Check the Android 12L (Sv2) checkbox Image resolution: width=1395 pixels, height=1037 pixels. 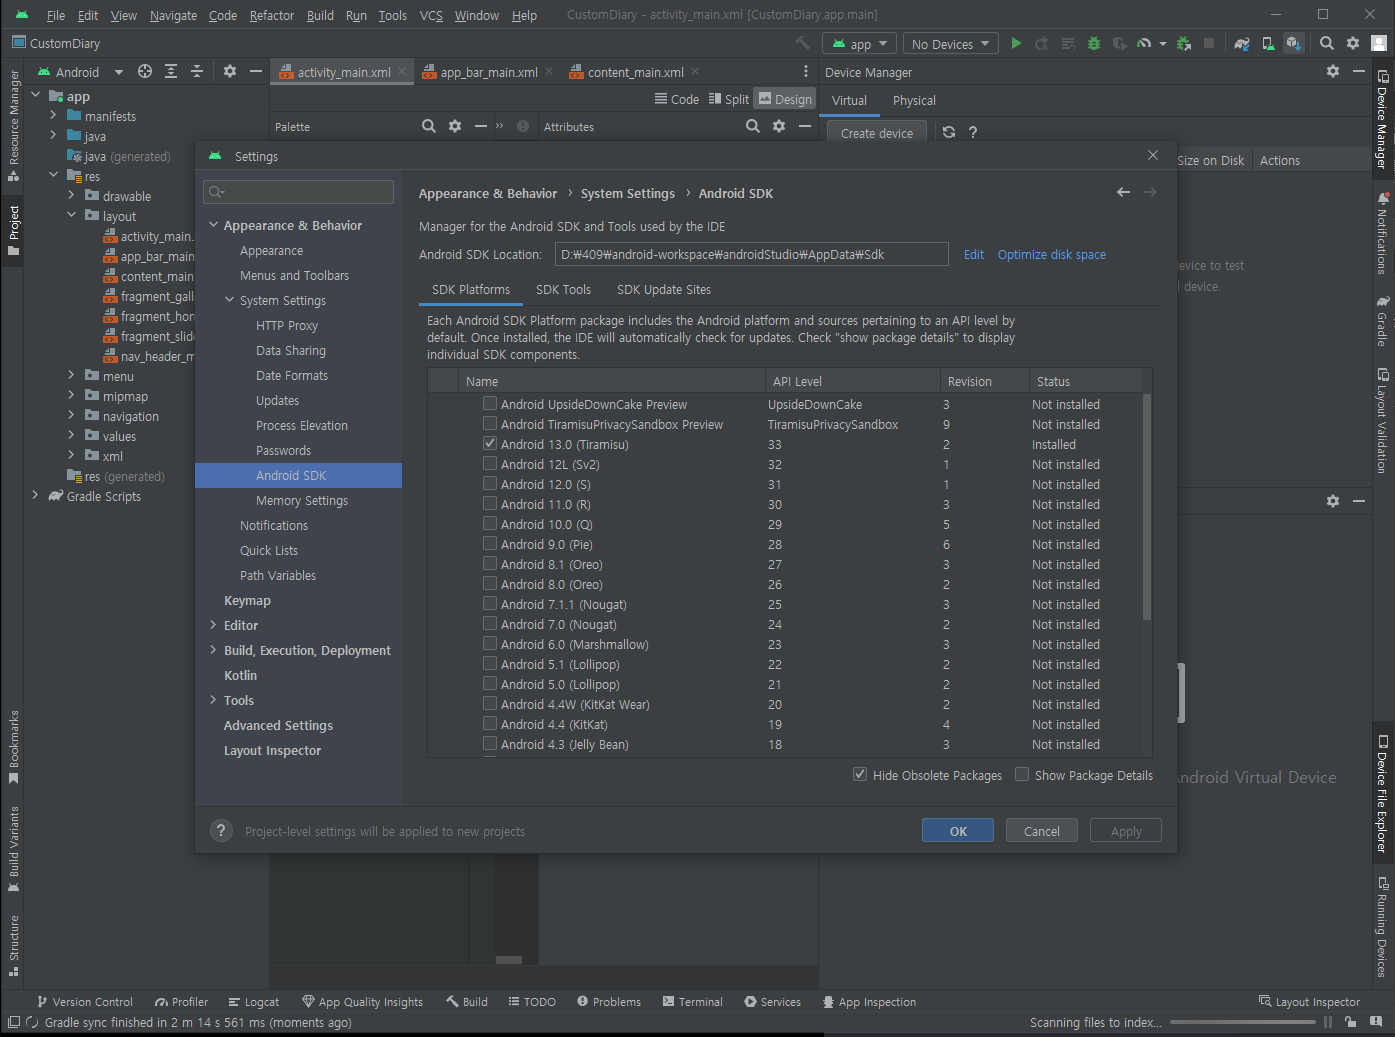pyautogui.click(x=490, y=463)
